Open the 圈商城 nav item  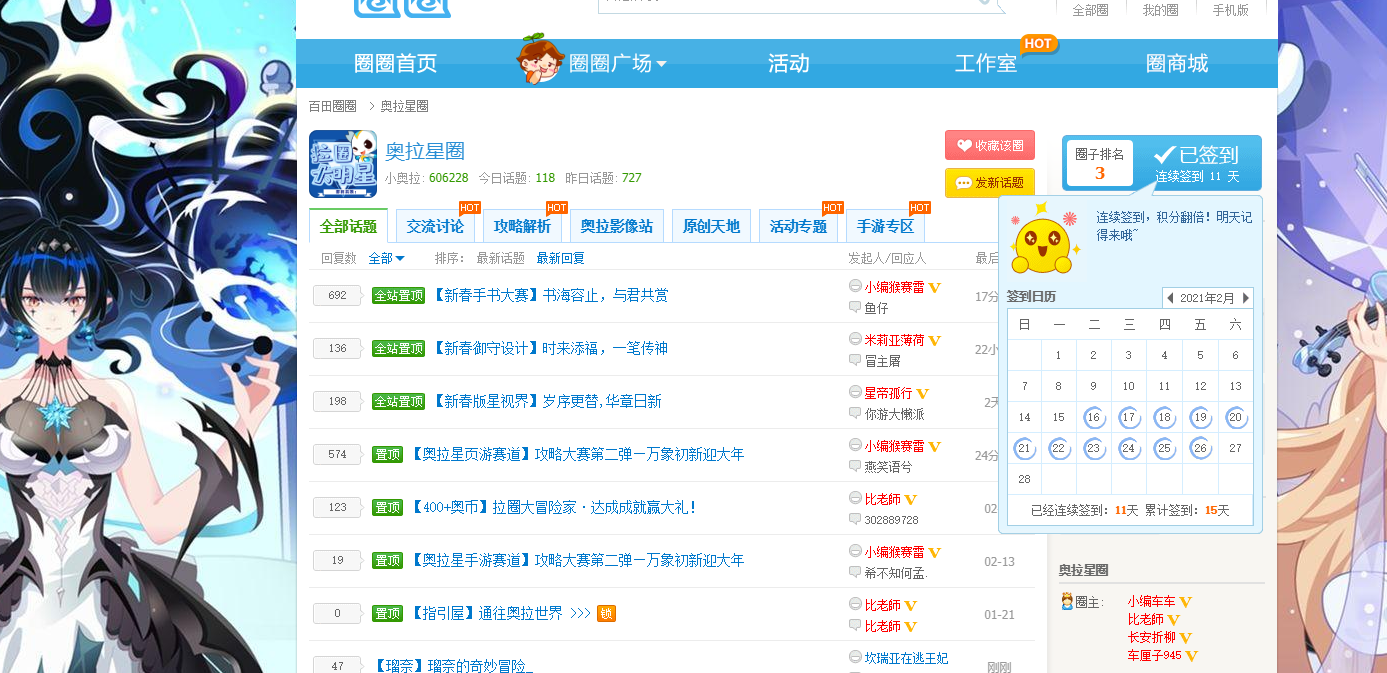(x=1177, y=64)
